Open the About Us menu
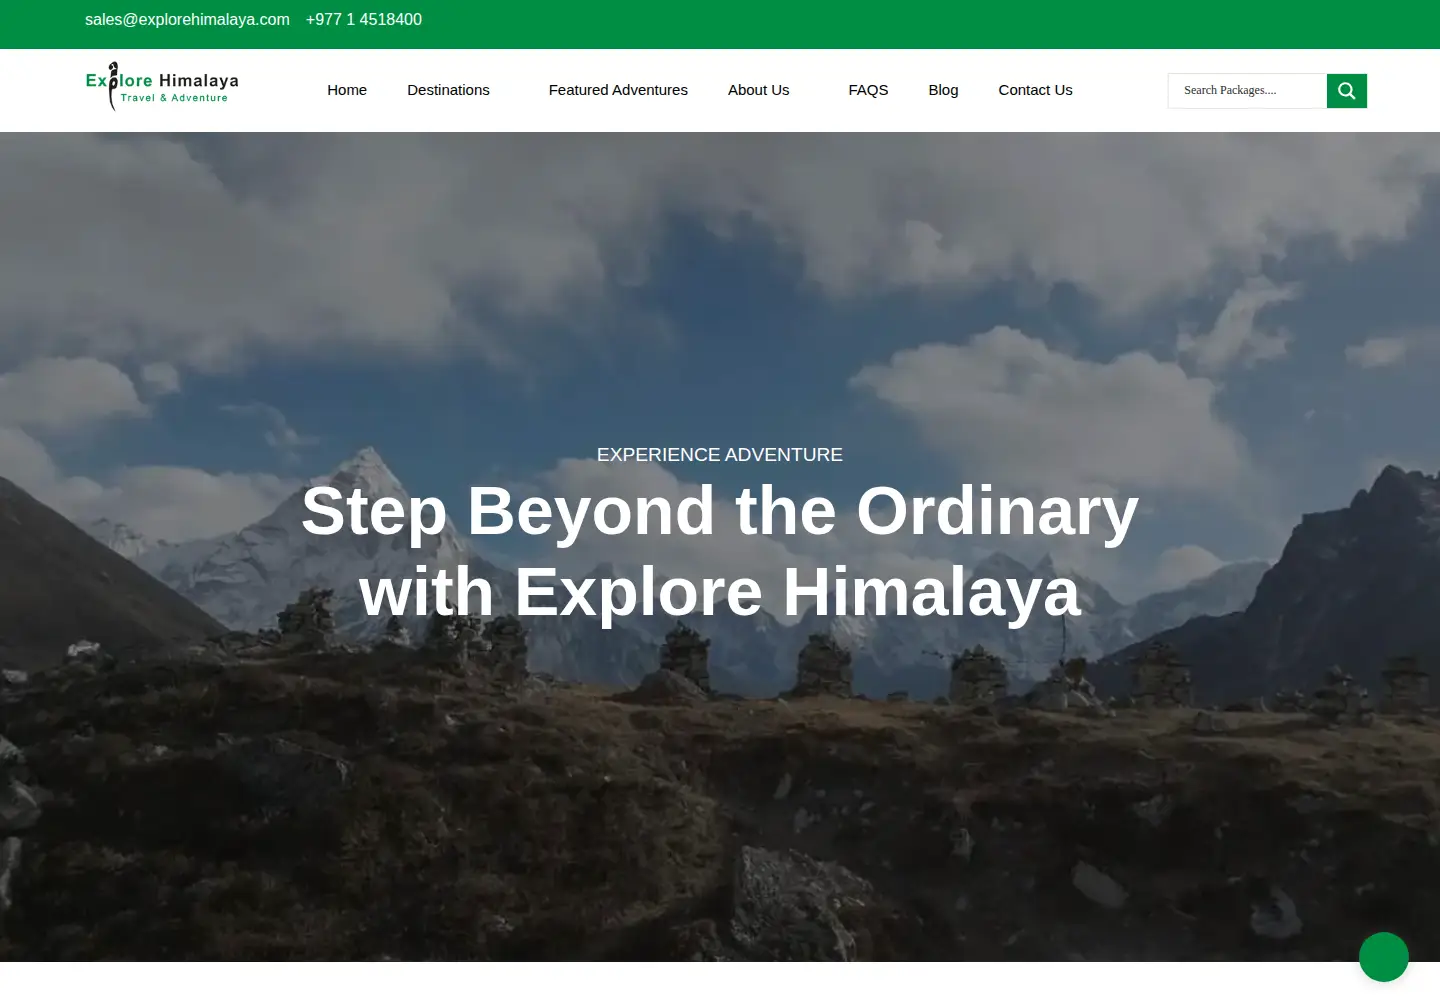Image resolution: width=1440 pixels, height=1000 pixels. click(758, 90)
